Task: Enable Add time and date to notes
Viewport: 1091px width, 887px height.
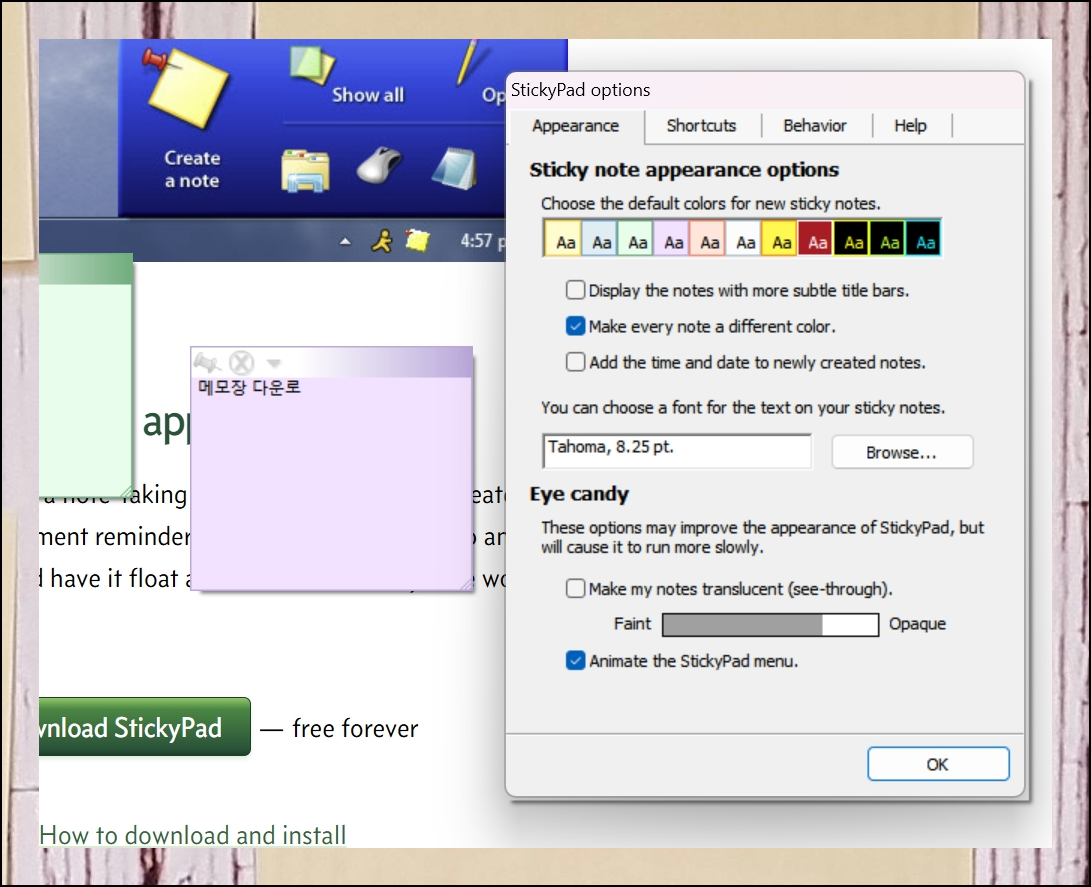Action: tap(575, 362)
